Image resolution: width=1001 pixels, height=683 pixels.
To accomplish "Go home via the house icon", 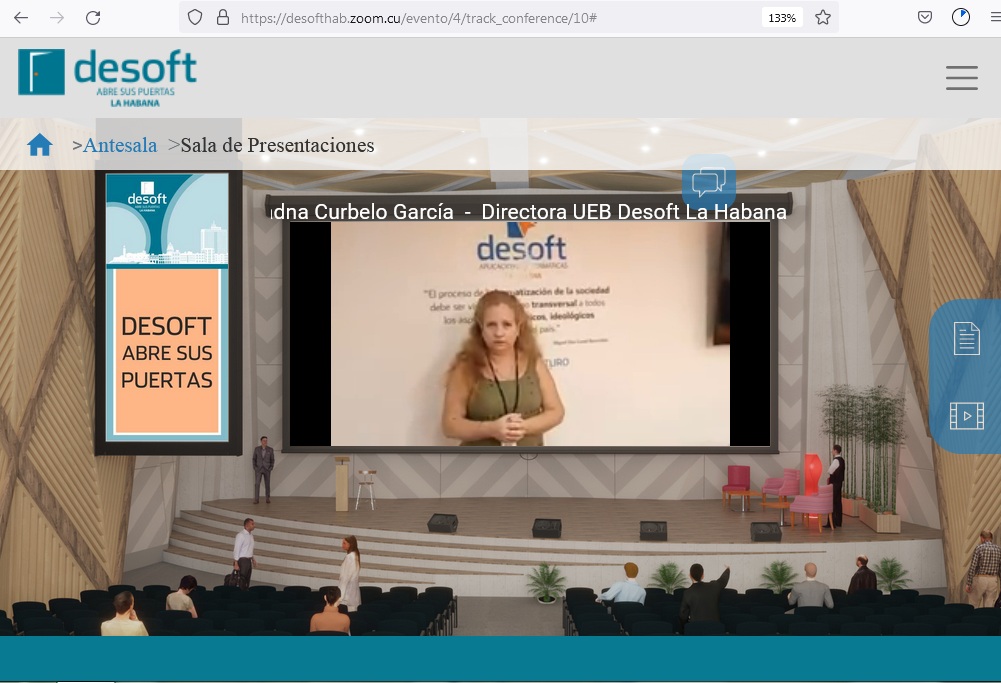I will (x=40, y=145).
